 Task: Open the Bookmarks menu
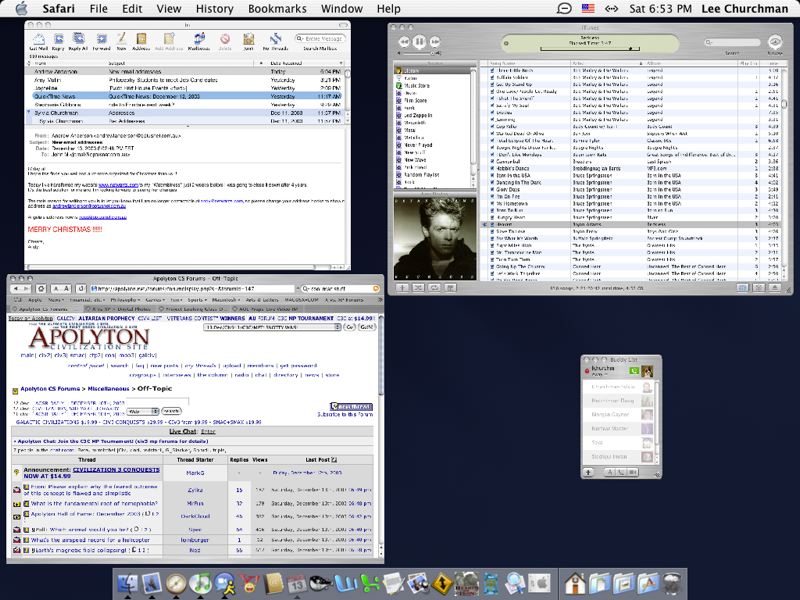coord(277,8)
